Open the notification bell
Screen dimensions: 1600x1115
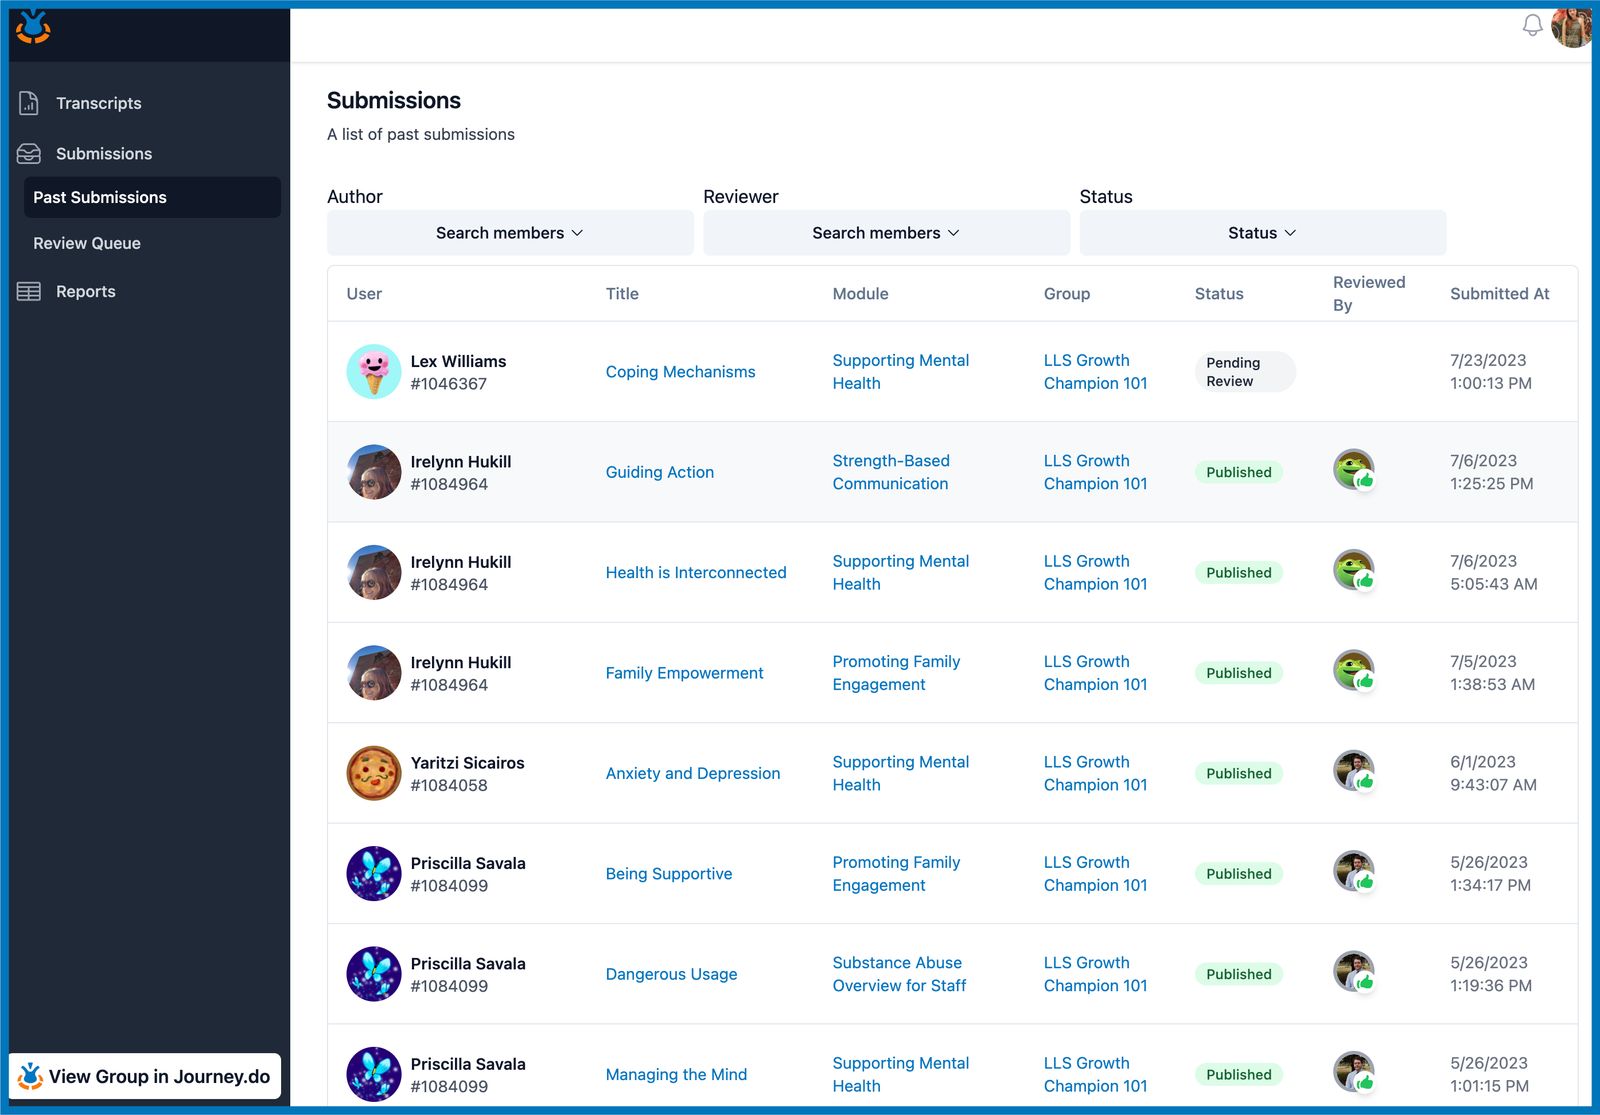[x=1532, y=26]
